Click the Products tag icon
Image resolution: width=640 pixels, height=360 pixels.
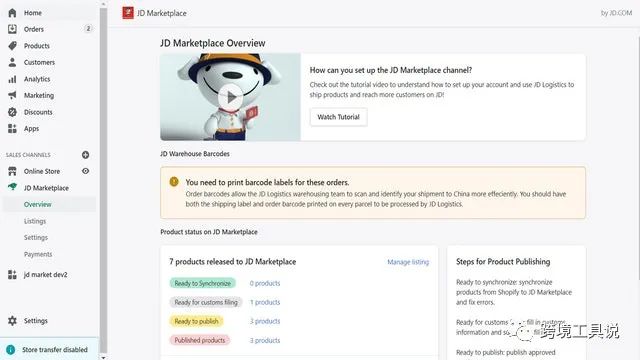(x=12, y=46)
